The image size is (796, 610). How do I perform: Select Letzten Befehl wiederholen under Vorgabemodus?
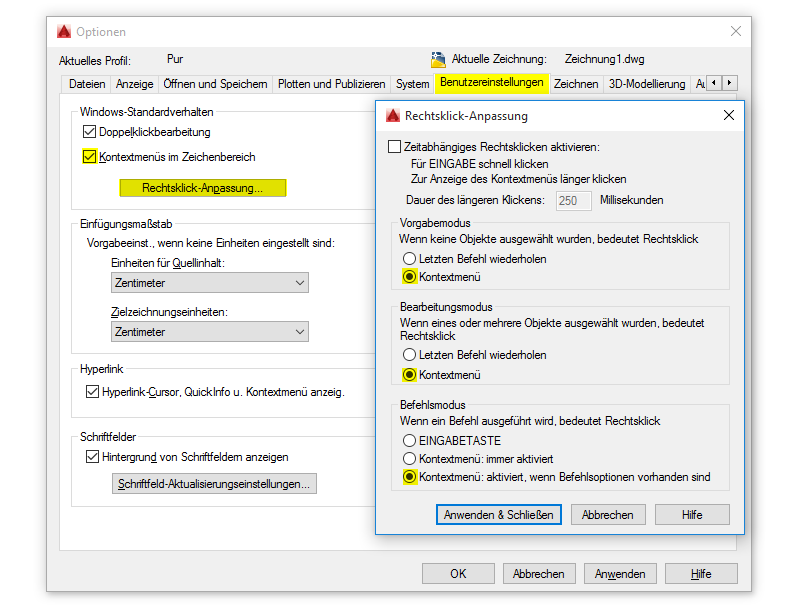[x=409, y=259]
